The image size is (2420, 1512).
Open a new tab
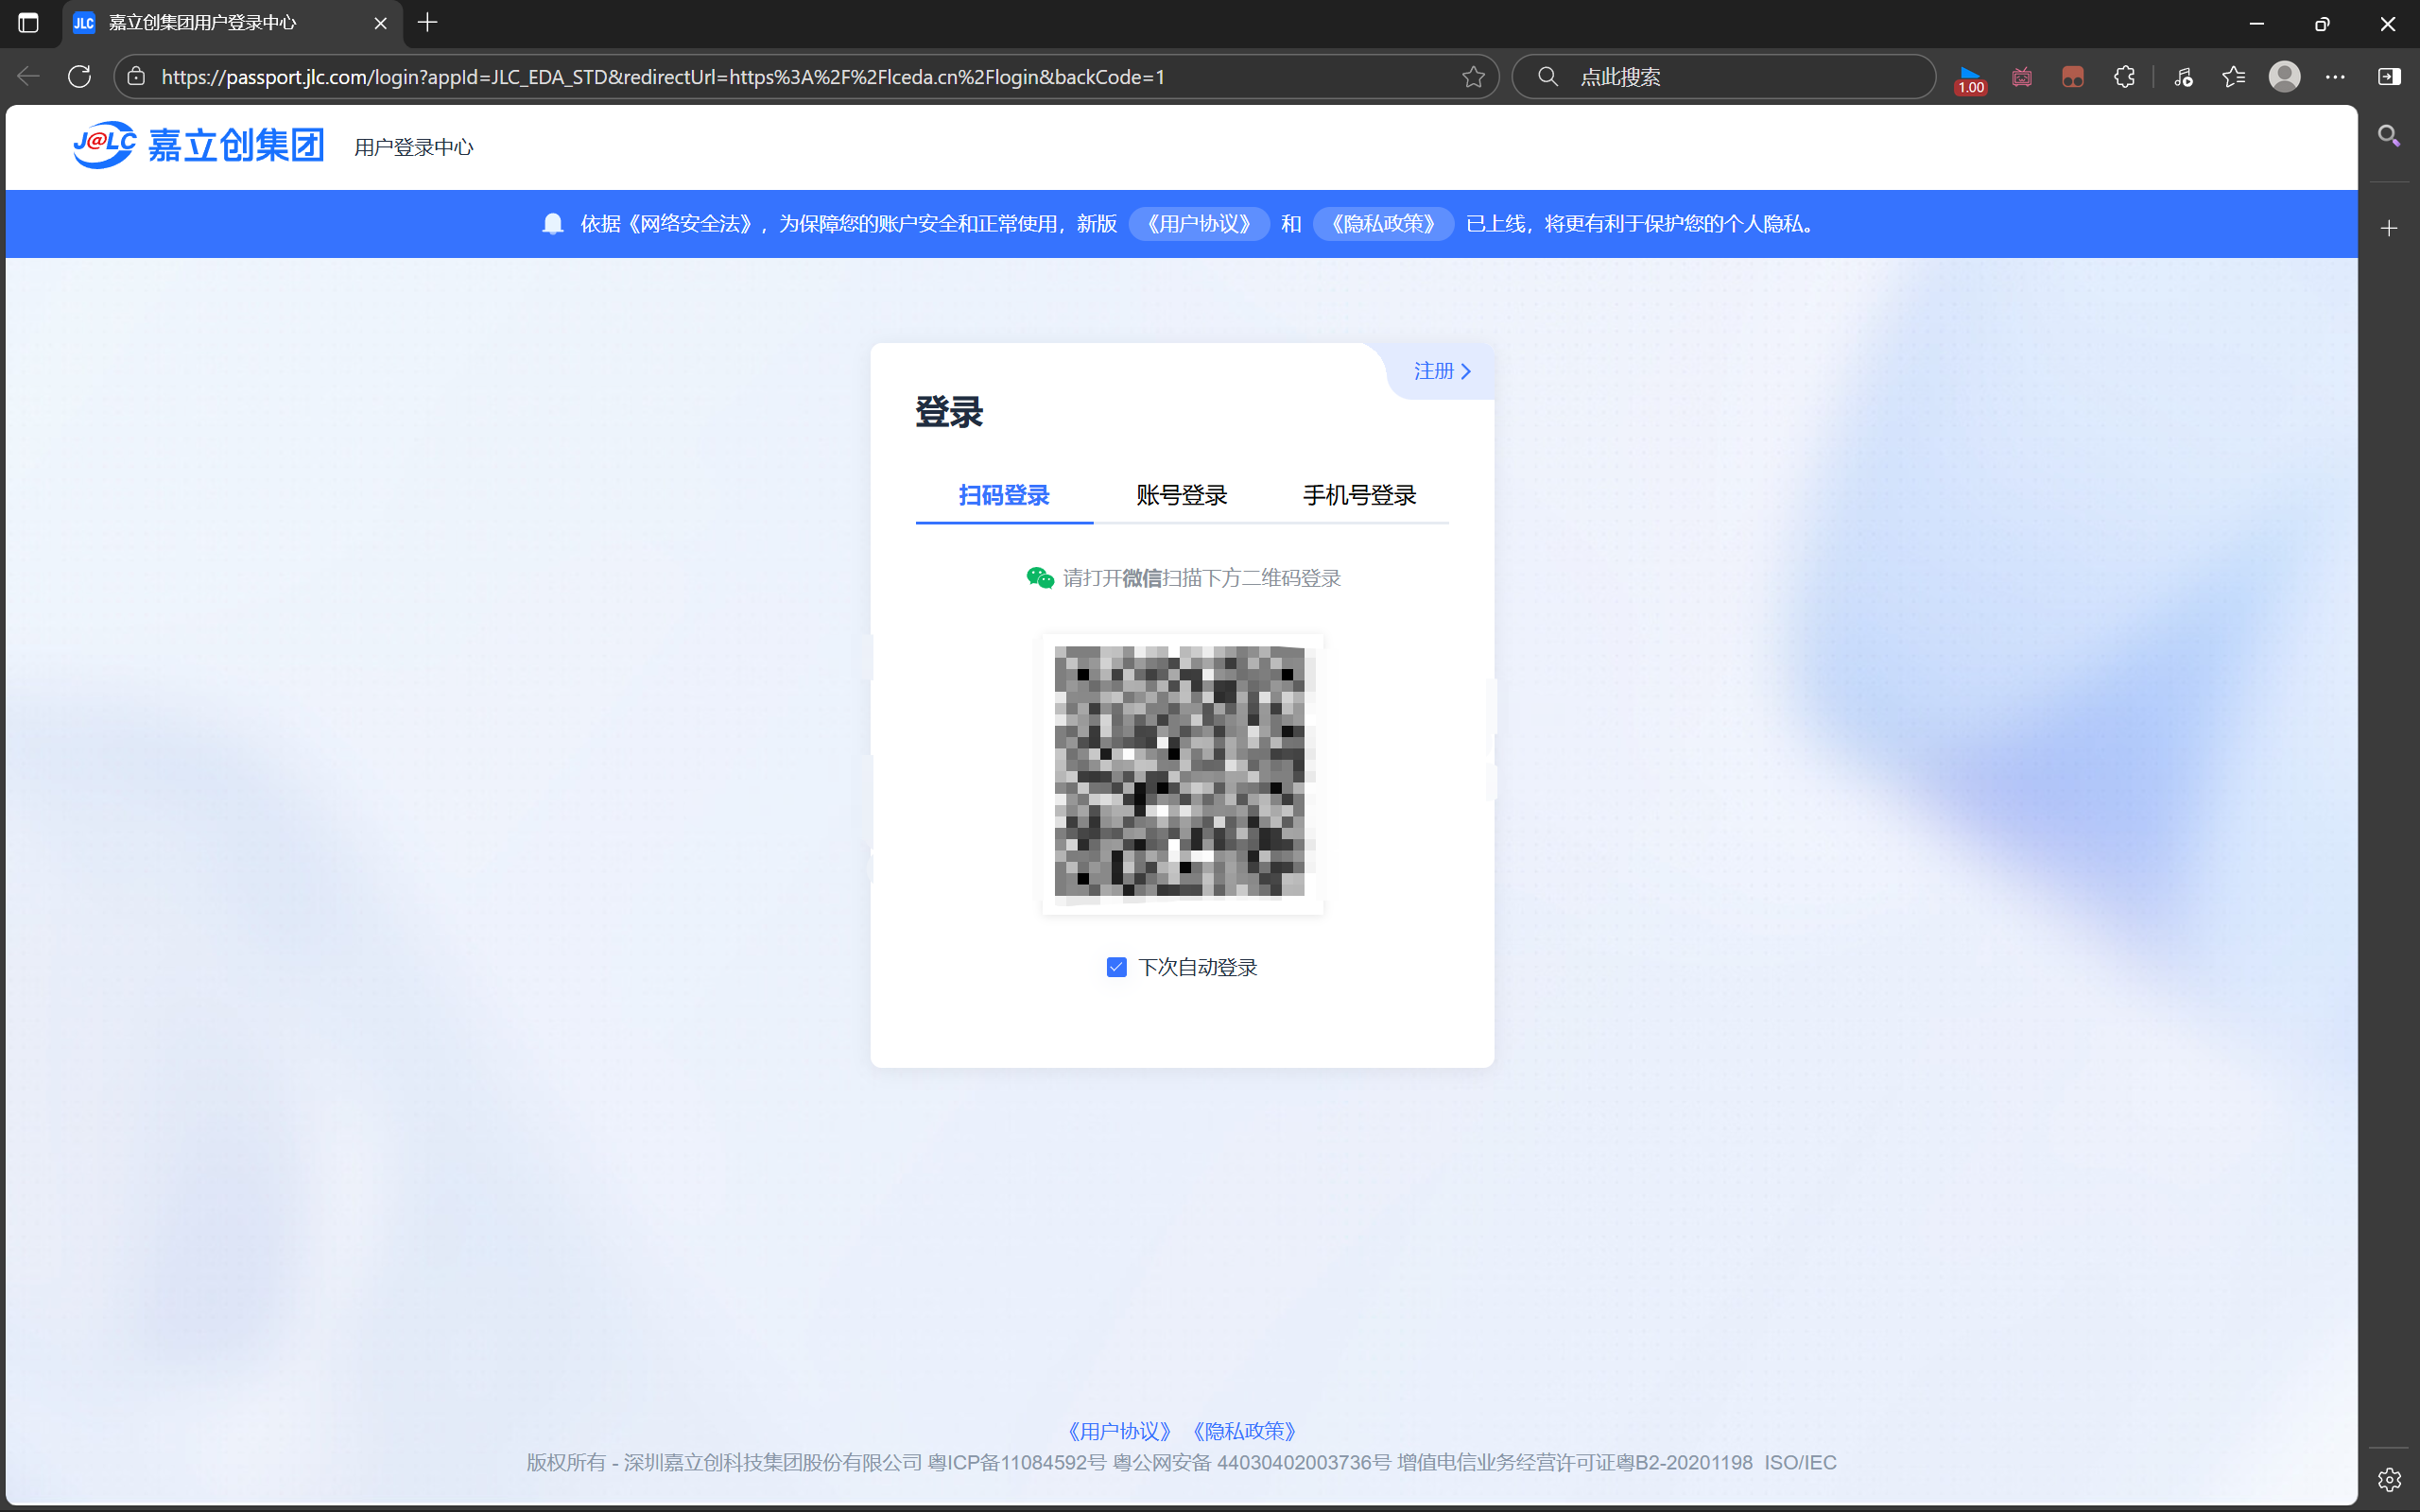(x=427, y=22)
